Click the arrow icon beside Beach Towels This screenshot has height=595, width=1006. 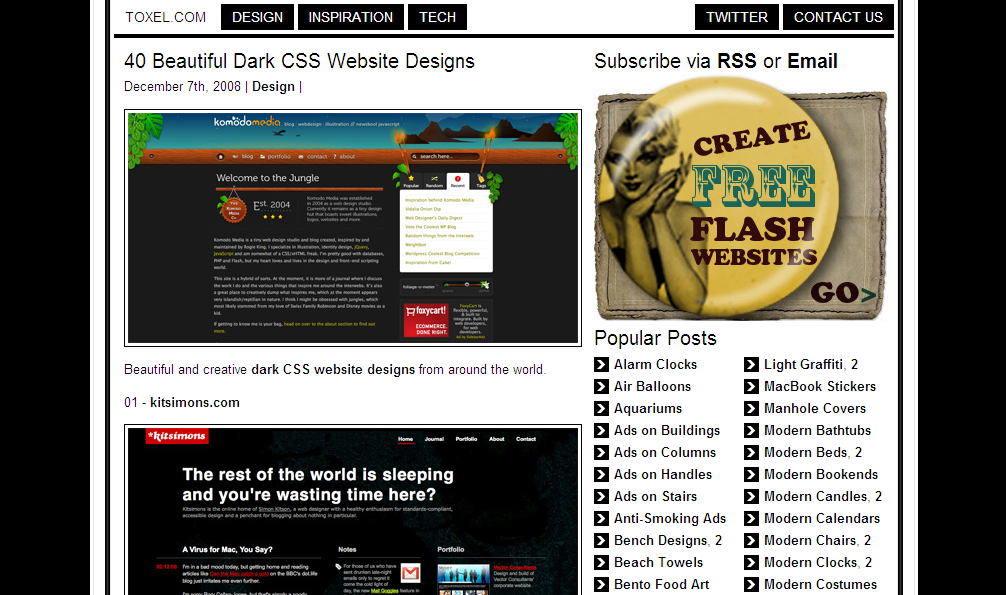click(601, 562)
